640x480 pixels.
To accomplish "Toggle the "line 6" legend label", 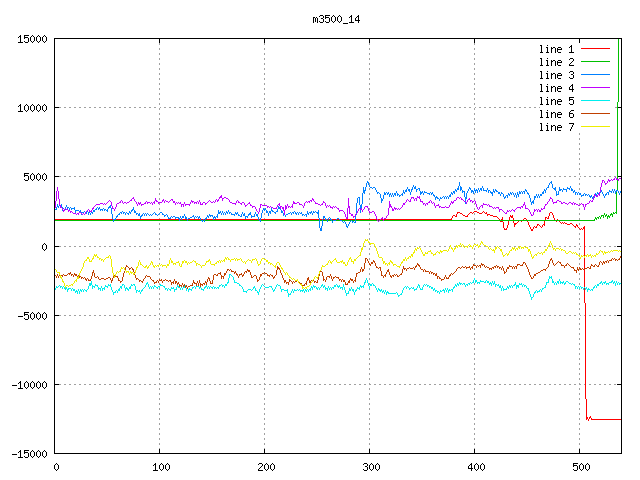I will tap(556, 114).
